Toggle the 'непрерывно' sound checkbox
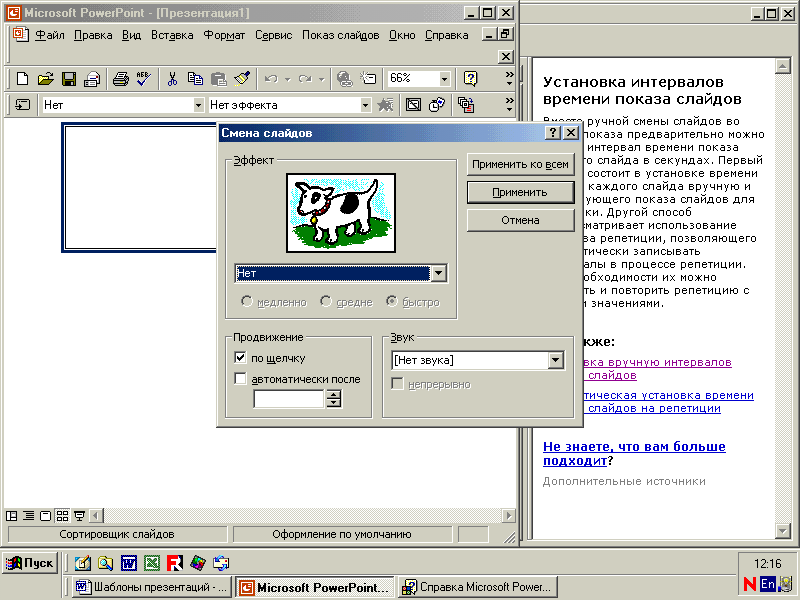Viewport: 800px width, 600px height. click(x=397, y=384)
